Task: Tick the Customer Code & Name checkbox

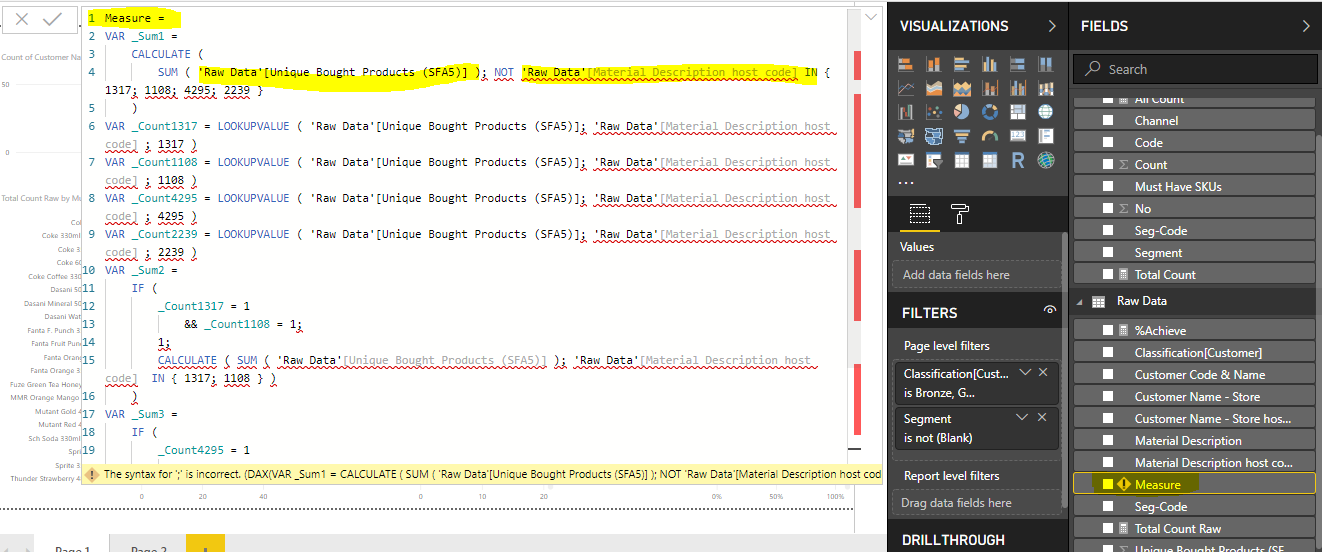Action: (x=1107, y=374)
